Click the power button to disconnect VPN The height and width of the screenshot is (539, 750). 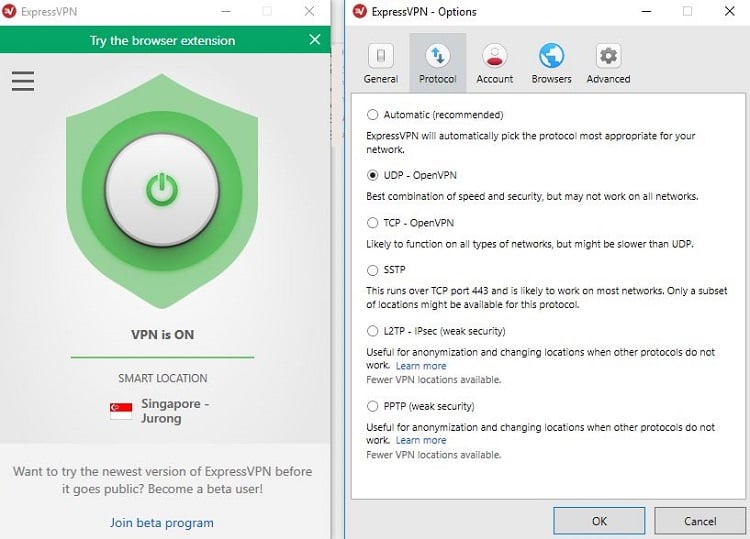click(x=162, y=190)
